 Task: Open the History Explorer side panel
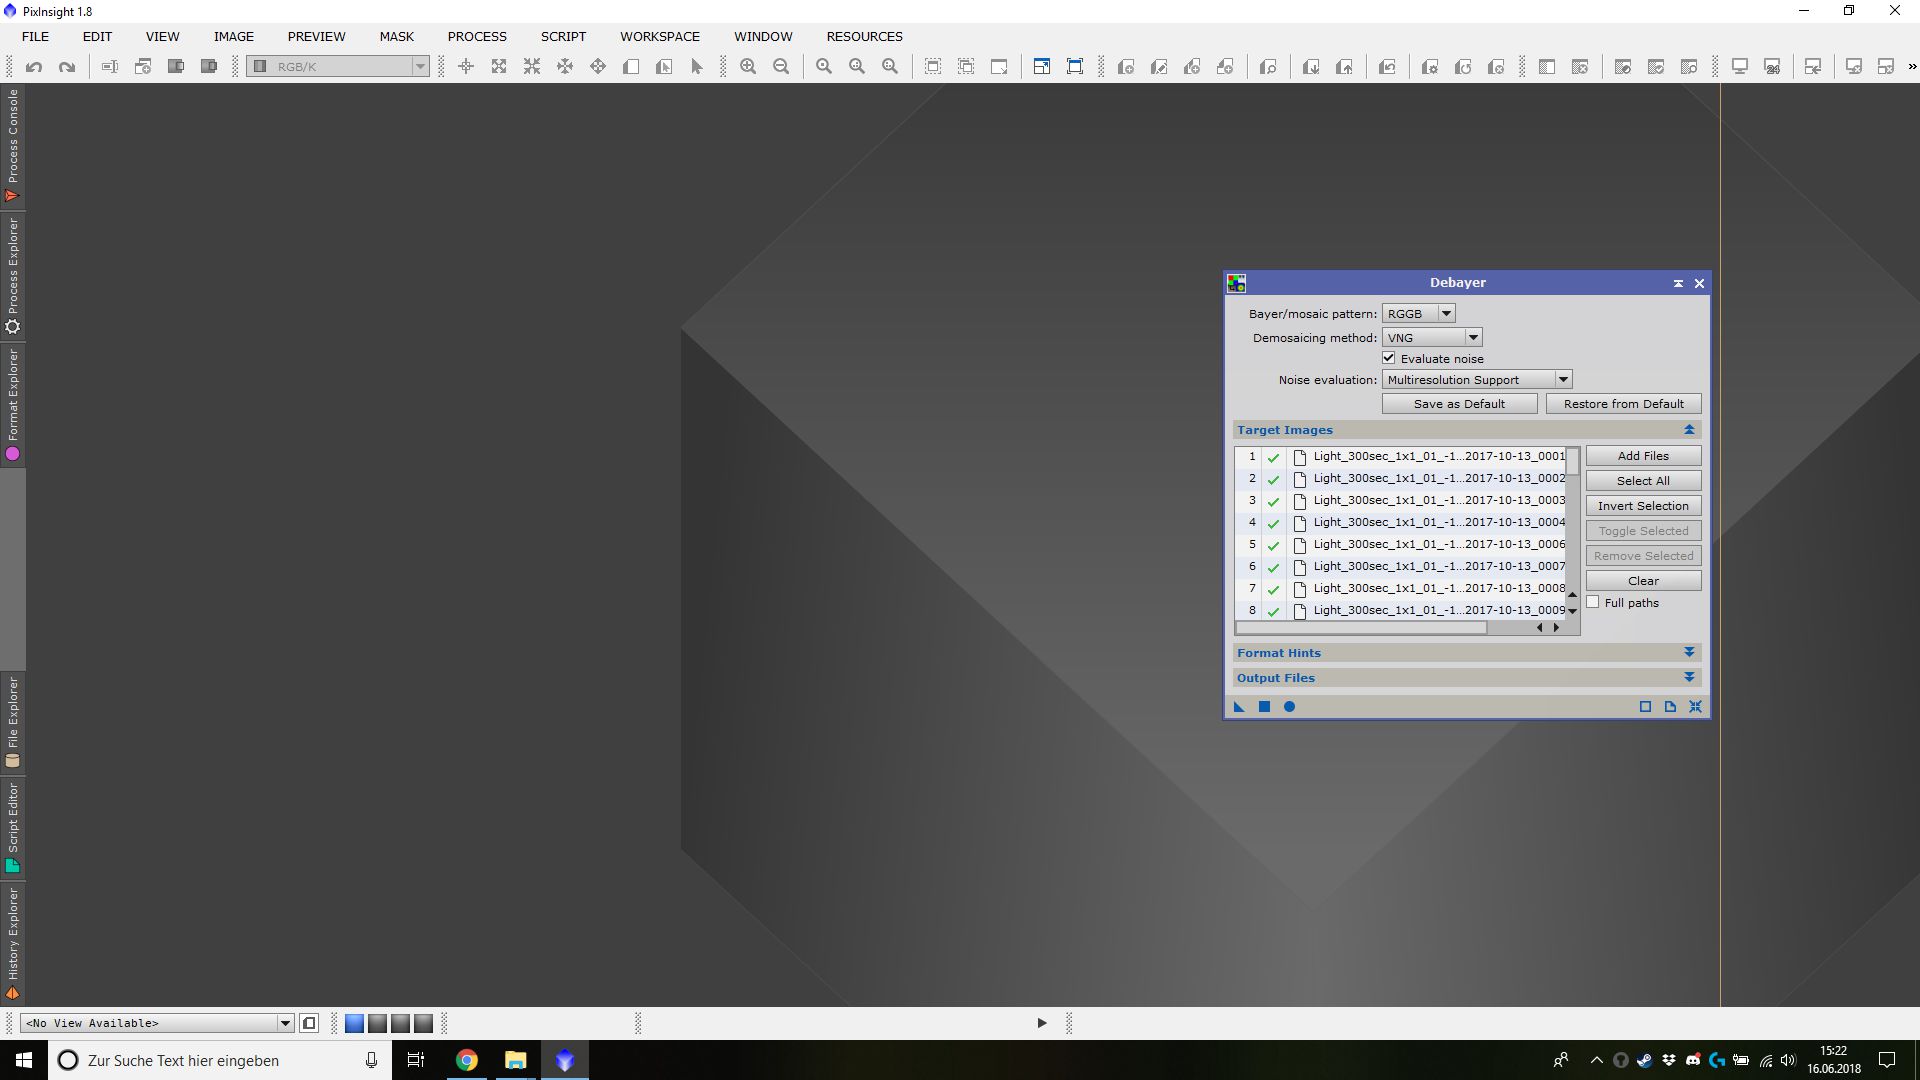(13, 944)
